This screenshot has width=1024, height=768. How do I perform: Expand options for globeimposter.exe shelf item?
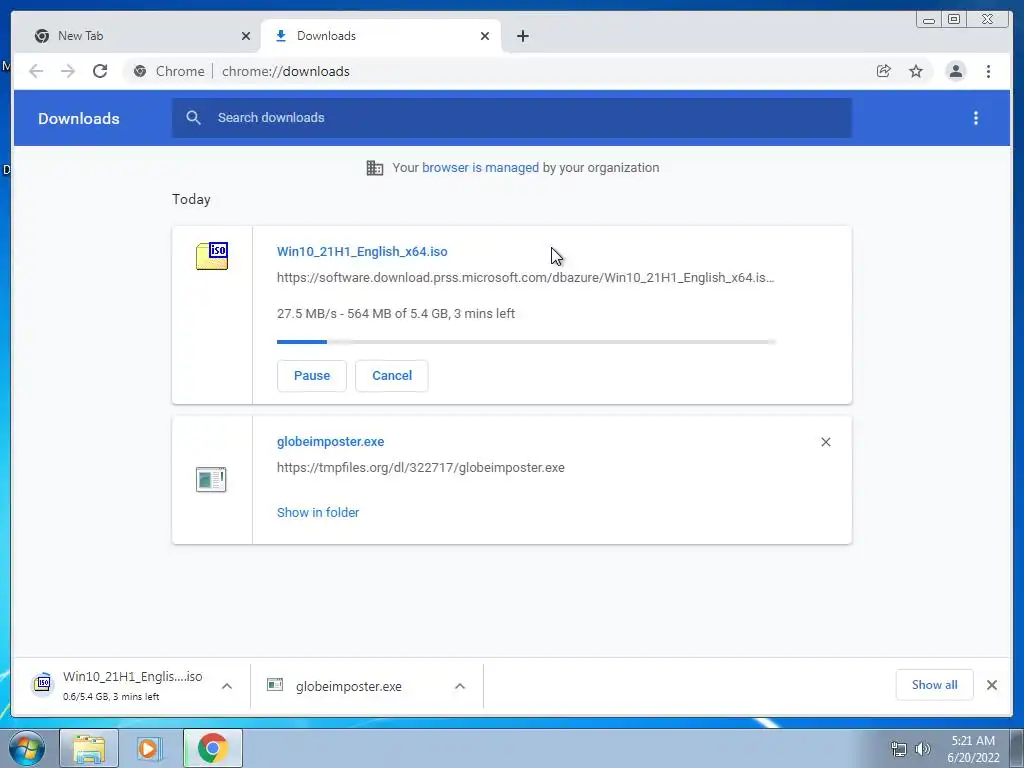click(x=460, y=686)
